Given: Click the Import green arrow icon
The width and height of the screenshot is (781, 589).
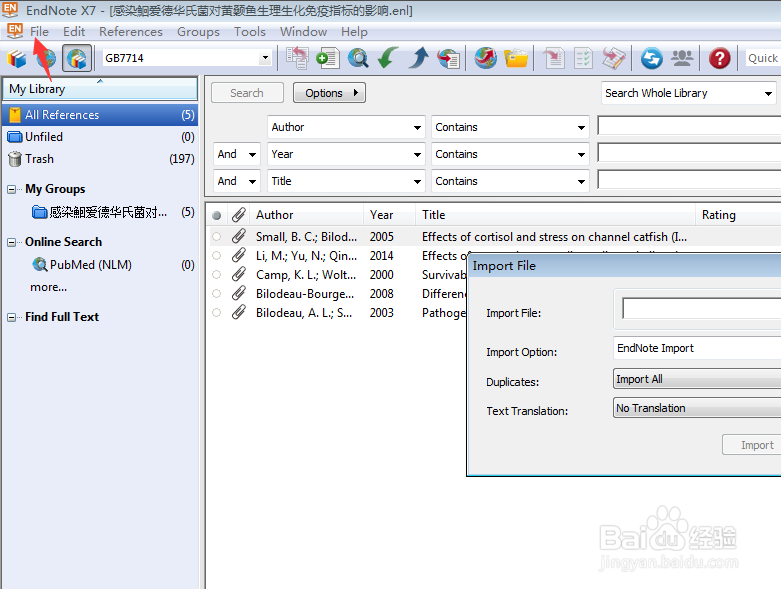Looking at the screenshot, I should (388, 58).
